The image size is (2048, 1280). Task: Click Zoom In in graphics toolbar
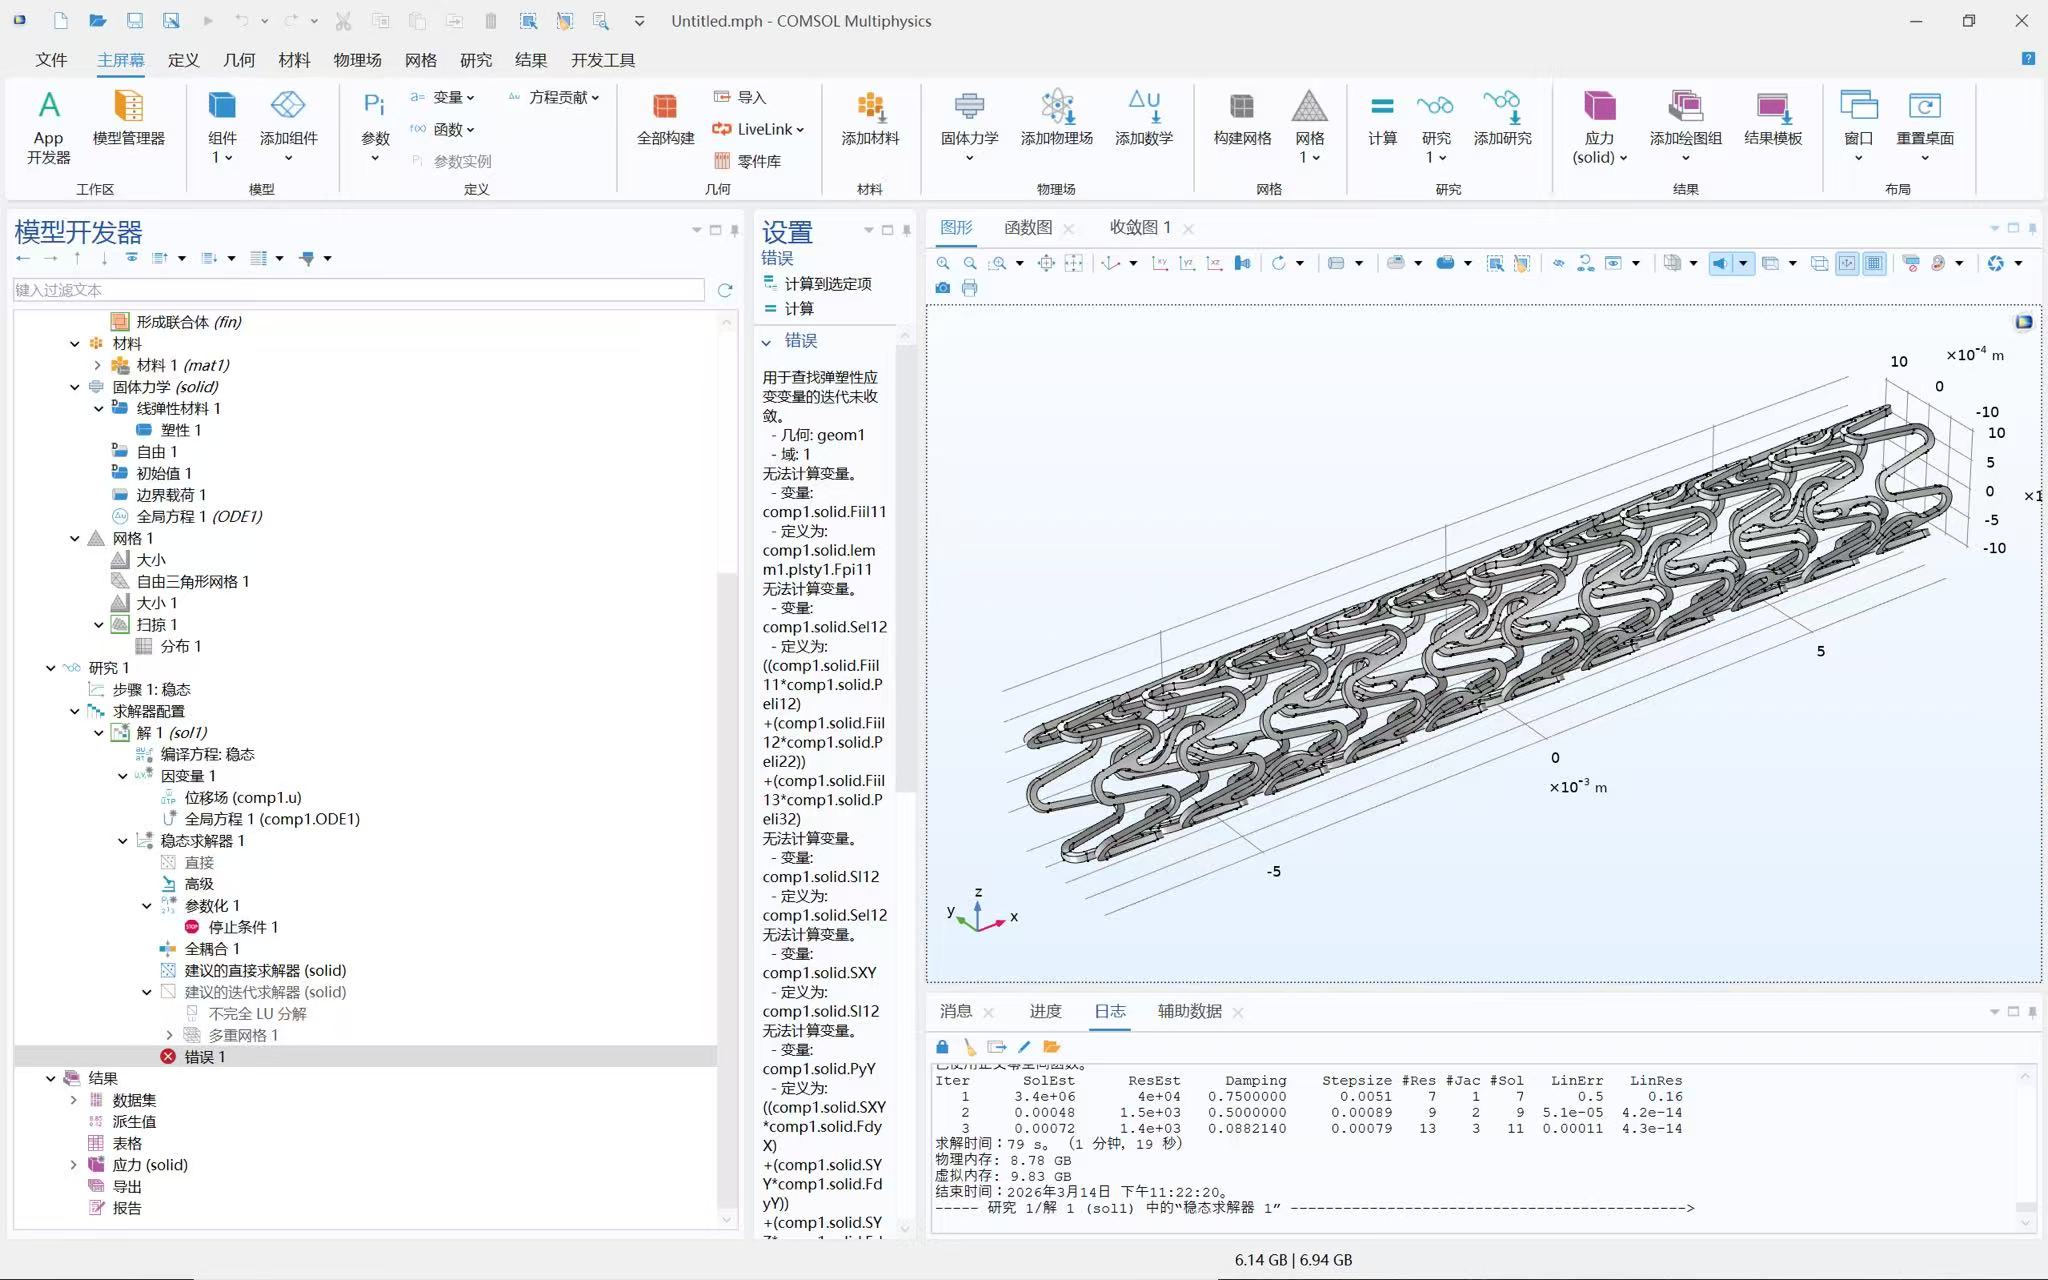pos(943,263)
